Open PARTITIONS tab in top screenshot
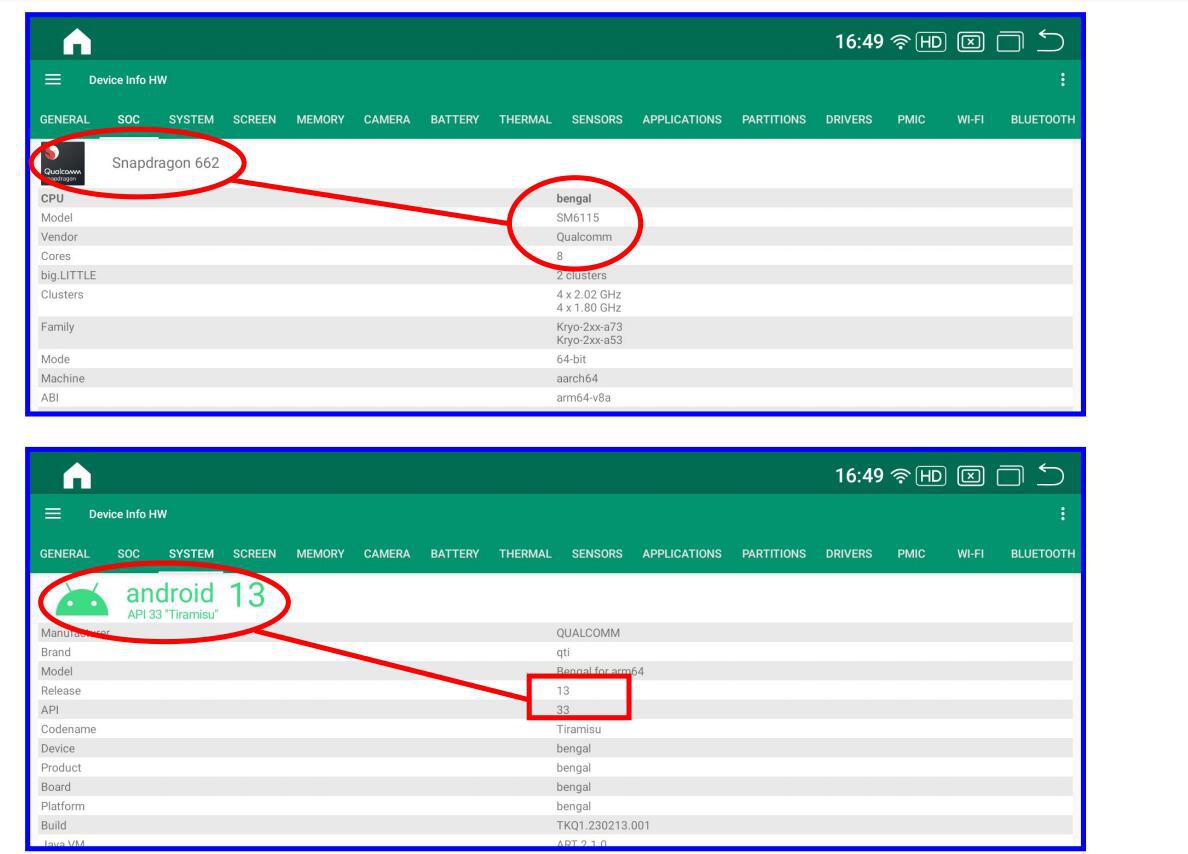Viewport: 1188px width, 854px height. point(774,120)
